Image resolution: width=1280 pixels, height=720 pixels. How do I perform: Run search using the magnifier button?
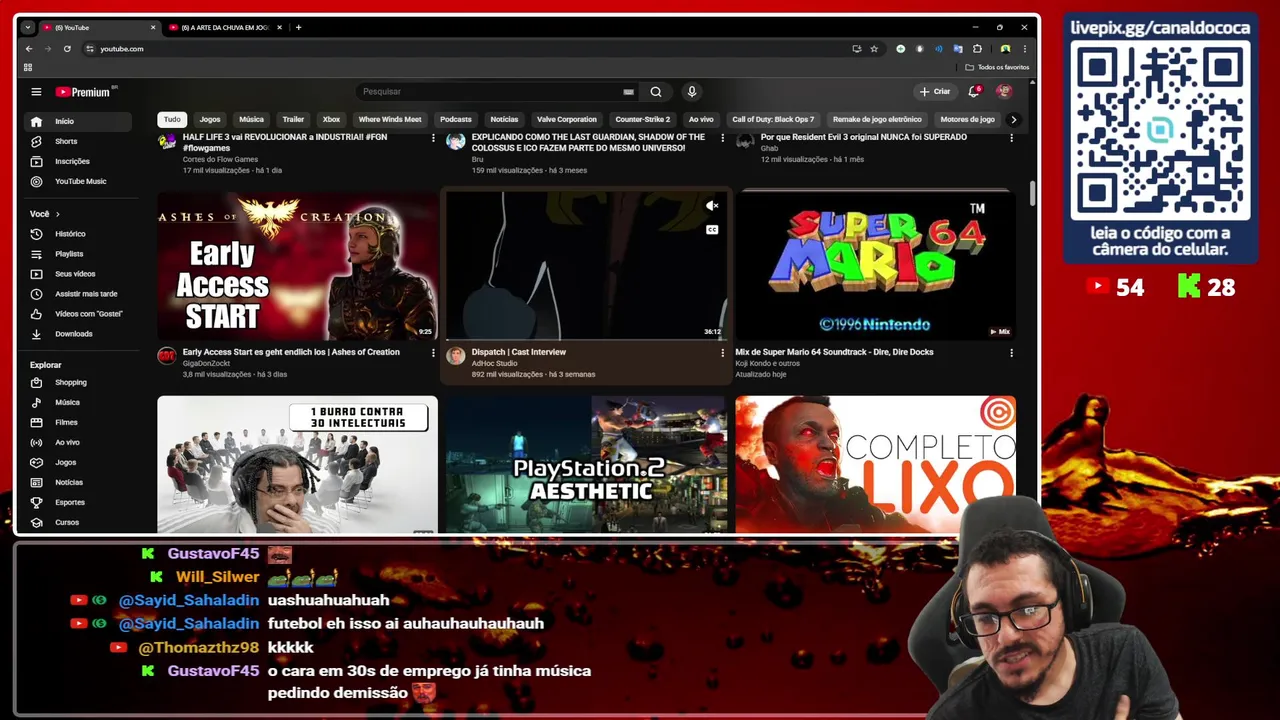pyautogui.click(x=656, y=92)
